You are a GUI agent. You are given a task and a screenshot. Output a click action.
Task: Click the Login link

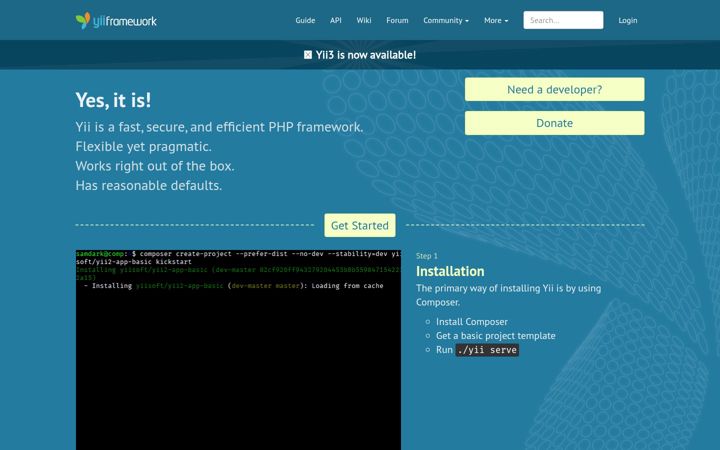point(628,20)
